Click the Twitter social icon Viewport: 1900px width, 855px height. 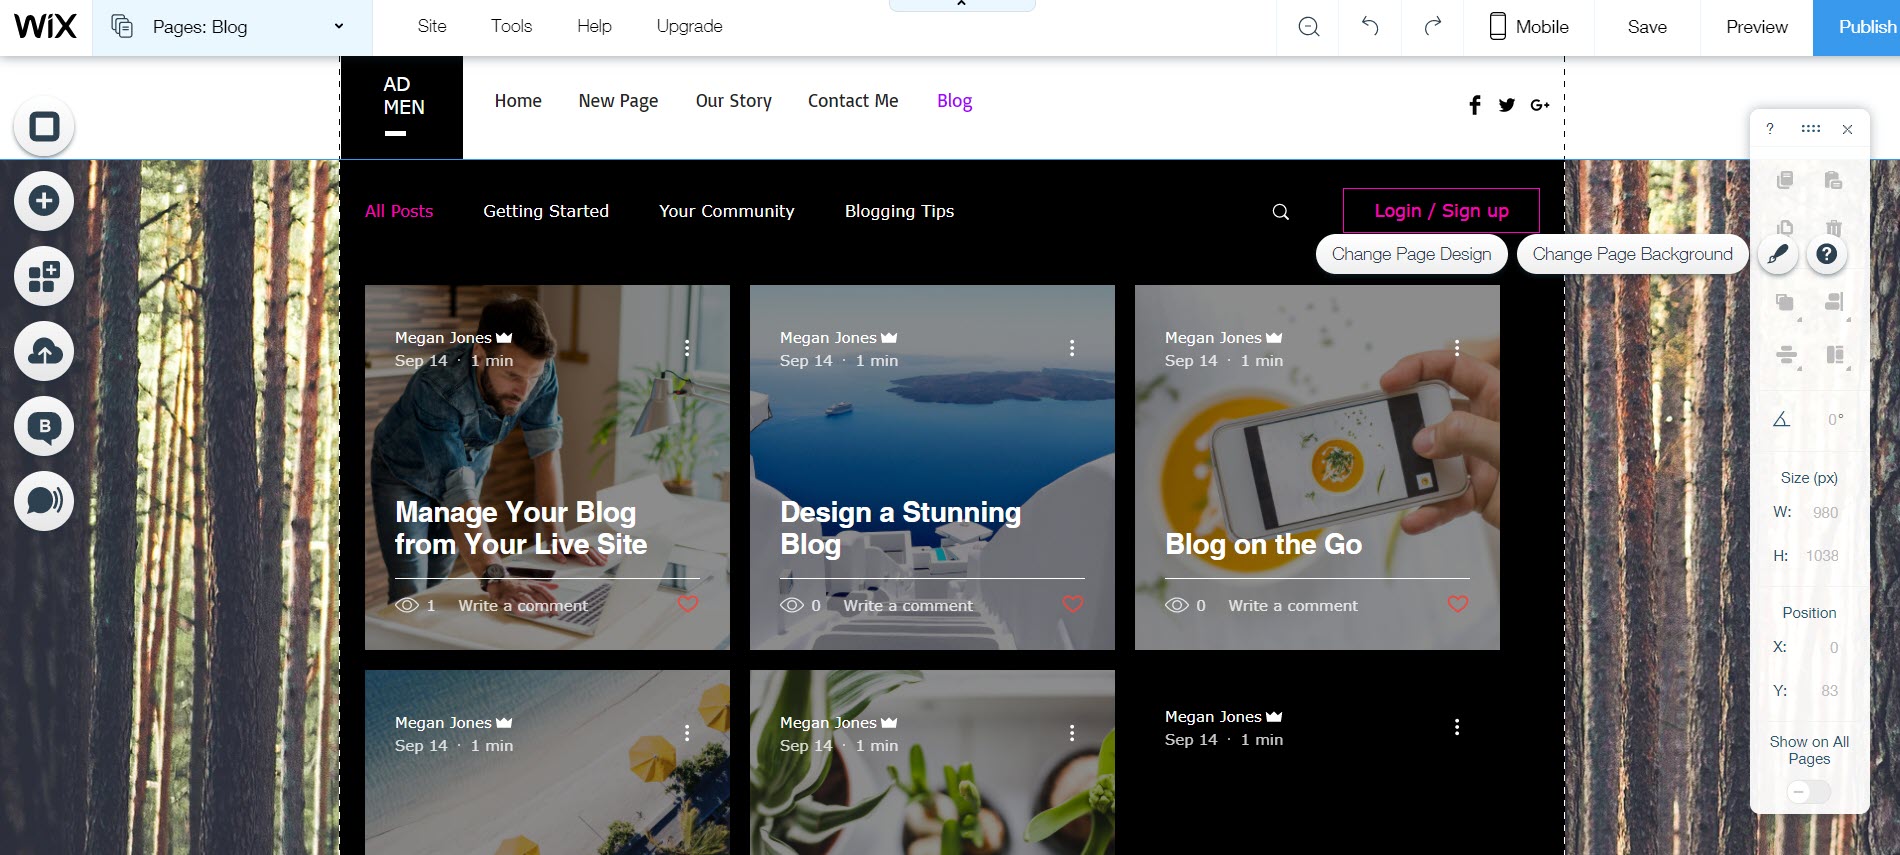pyautogui.click(x=1507, y=105)
